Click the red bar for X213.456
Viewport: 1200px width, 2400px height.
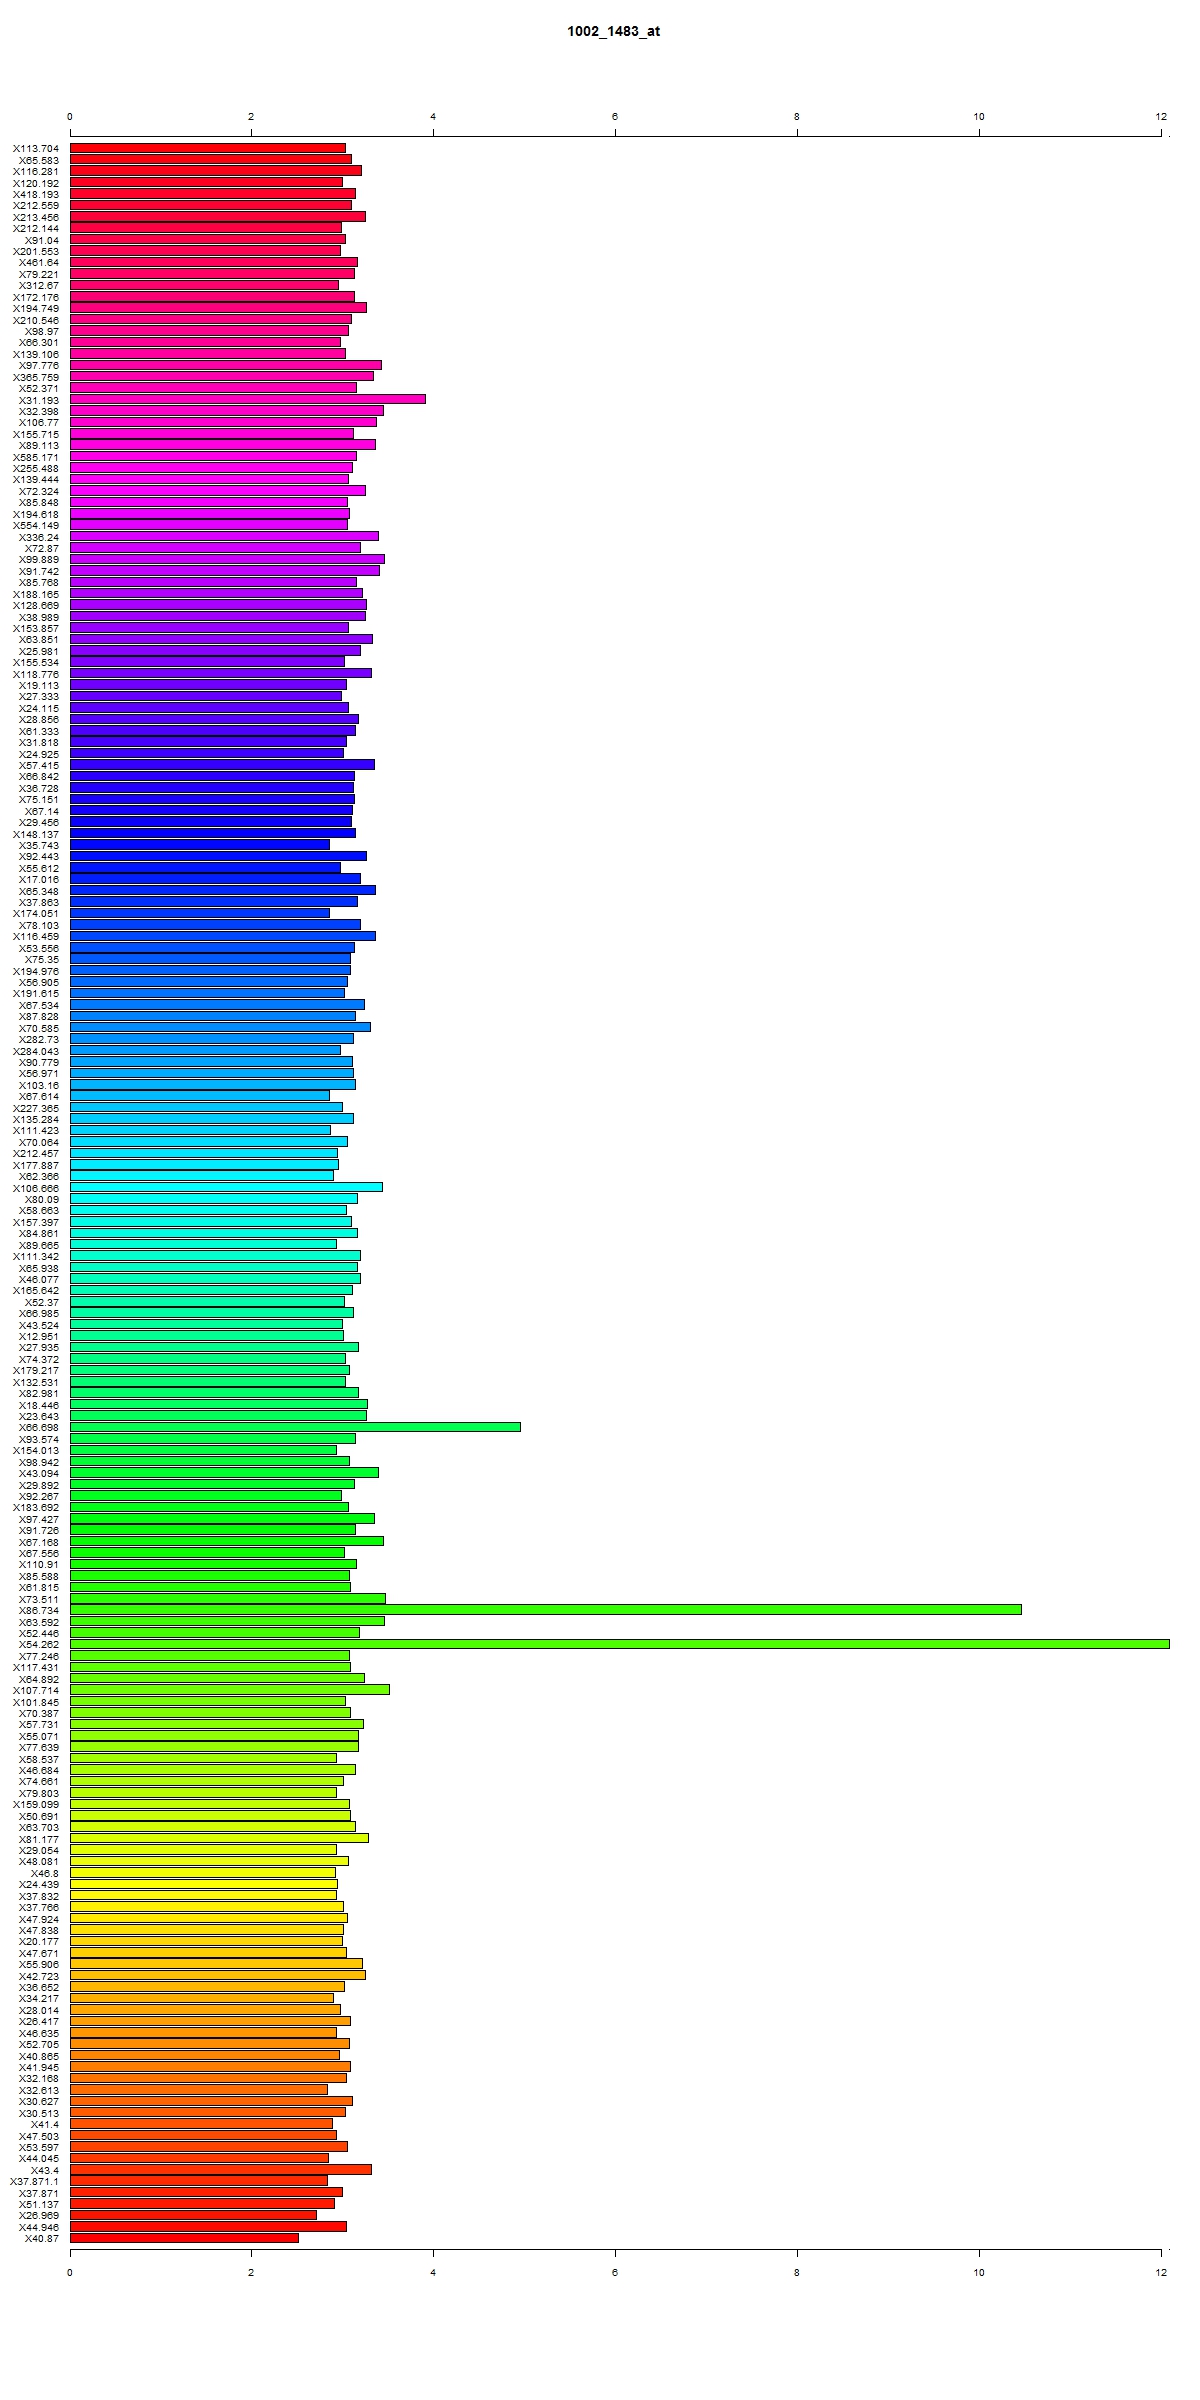tap(218, 216)
